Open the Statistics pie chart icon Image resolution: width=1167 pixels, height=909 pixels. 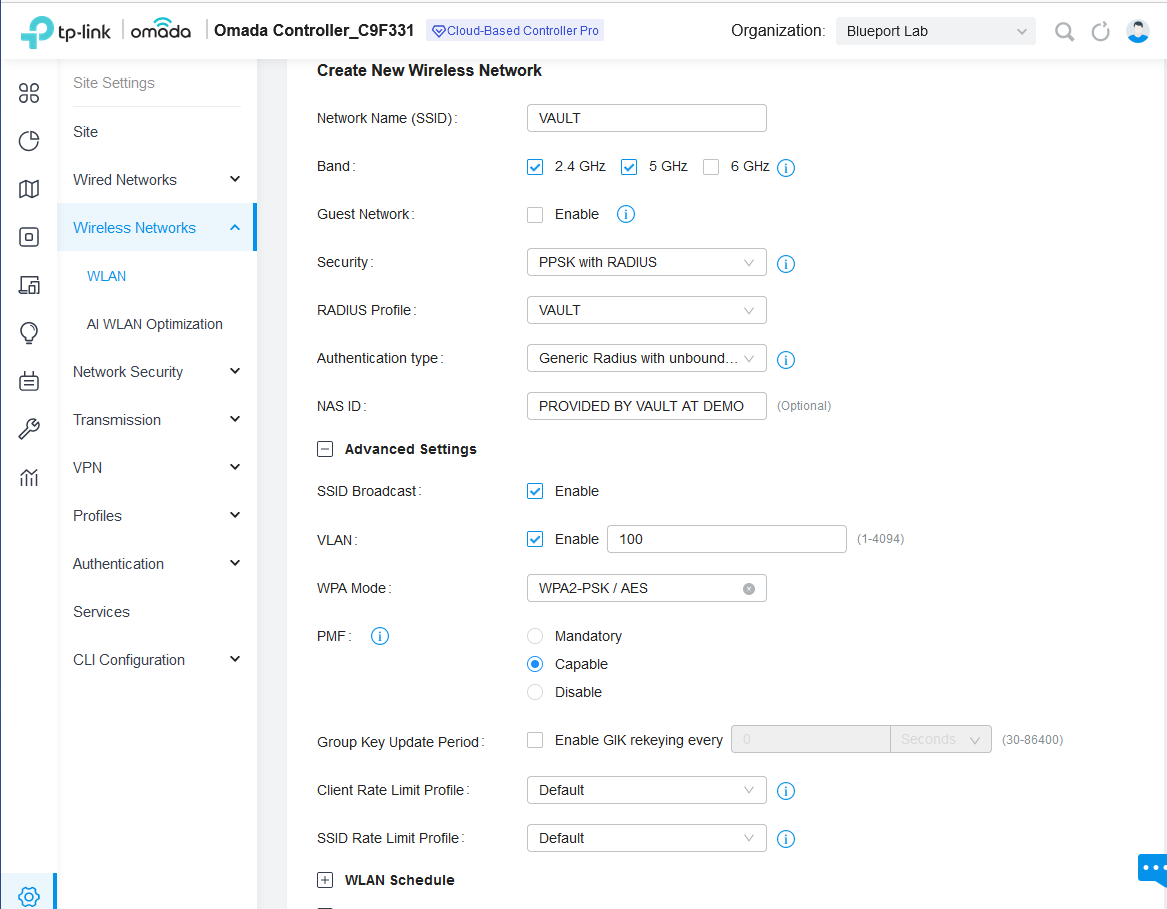click(x=29, y=141)
